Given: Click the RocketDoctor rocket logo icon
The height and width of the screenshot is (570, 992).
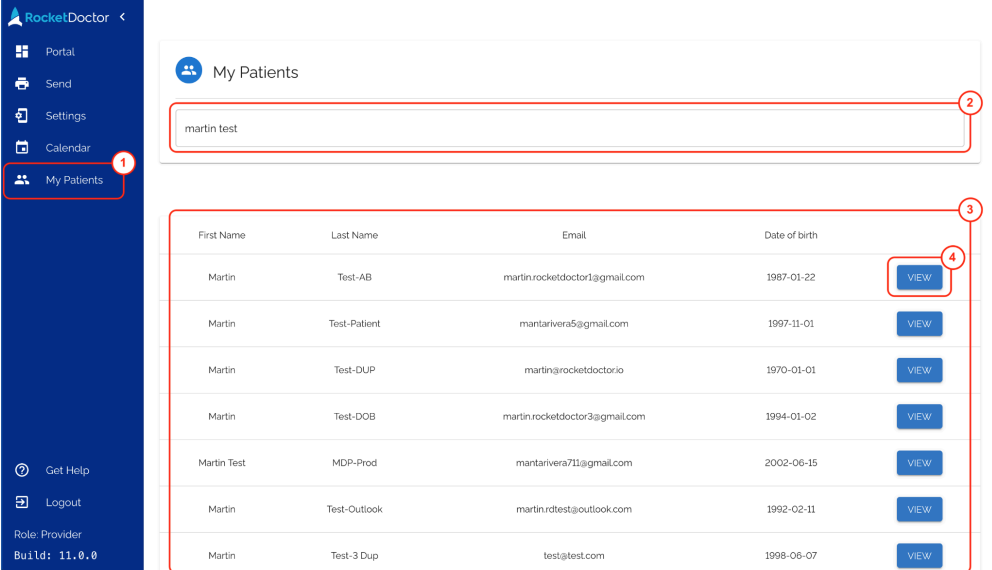Looking at the screenshot, I should (15, 17).
